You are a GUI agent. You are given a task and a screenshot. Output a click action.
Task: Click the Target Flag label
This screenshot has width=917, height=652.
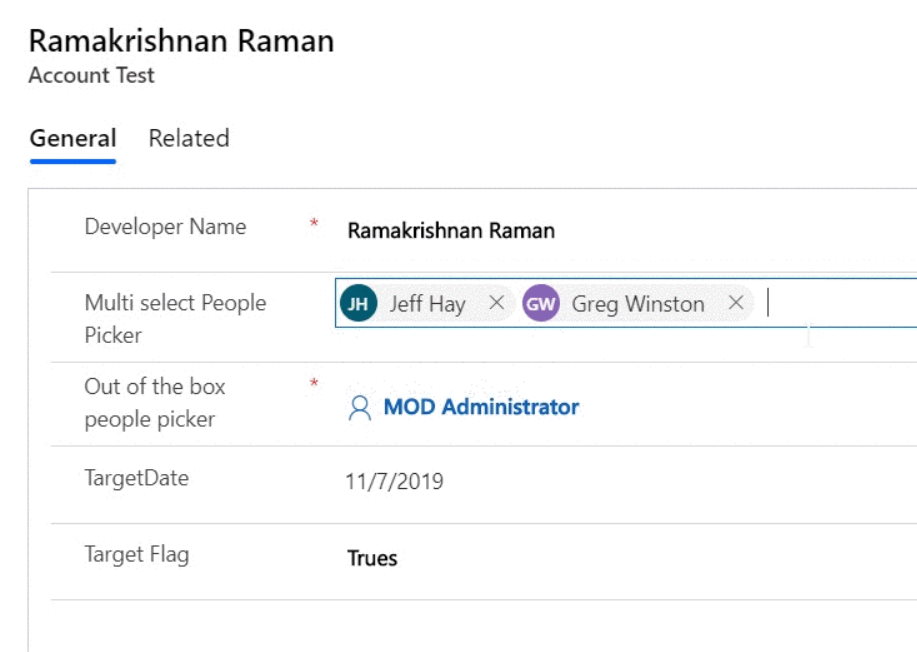pos(137,554)
